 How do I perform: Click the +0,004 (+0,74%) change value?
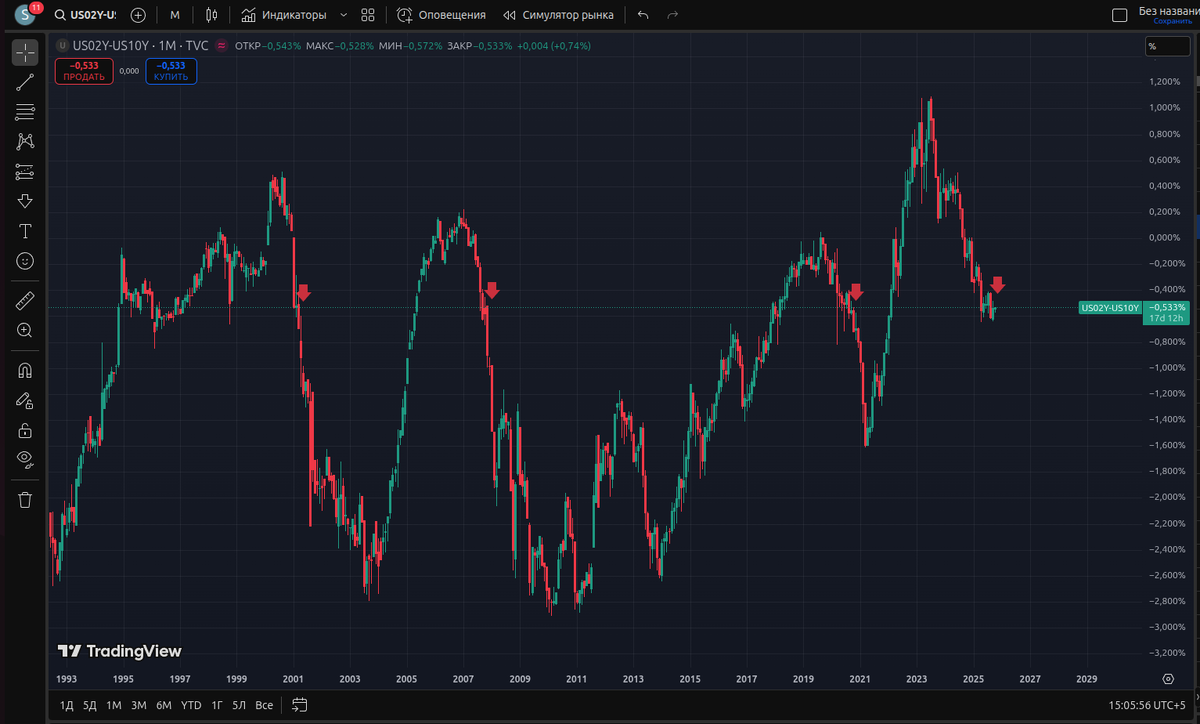(x=554, y=45)
